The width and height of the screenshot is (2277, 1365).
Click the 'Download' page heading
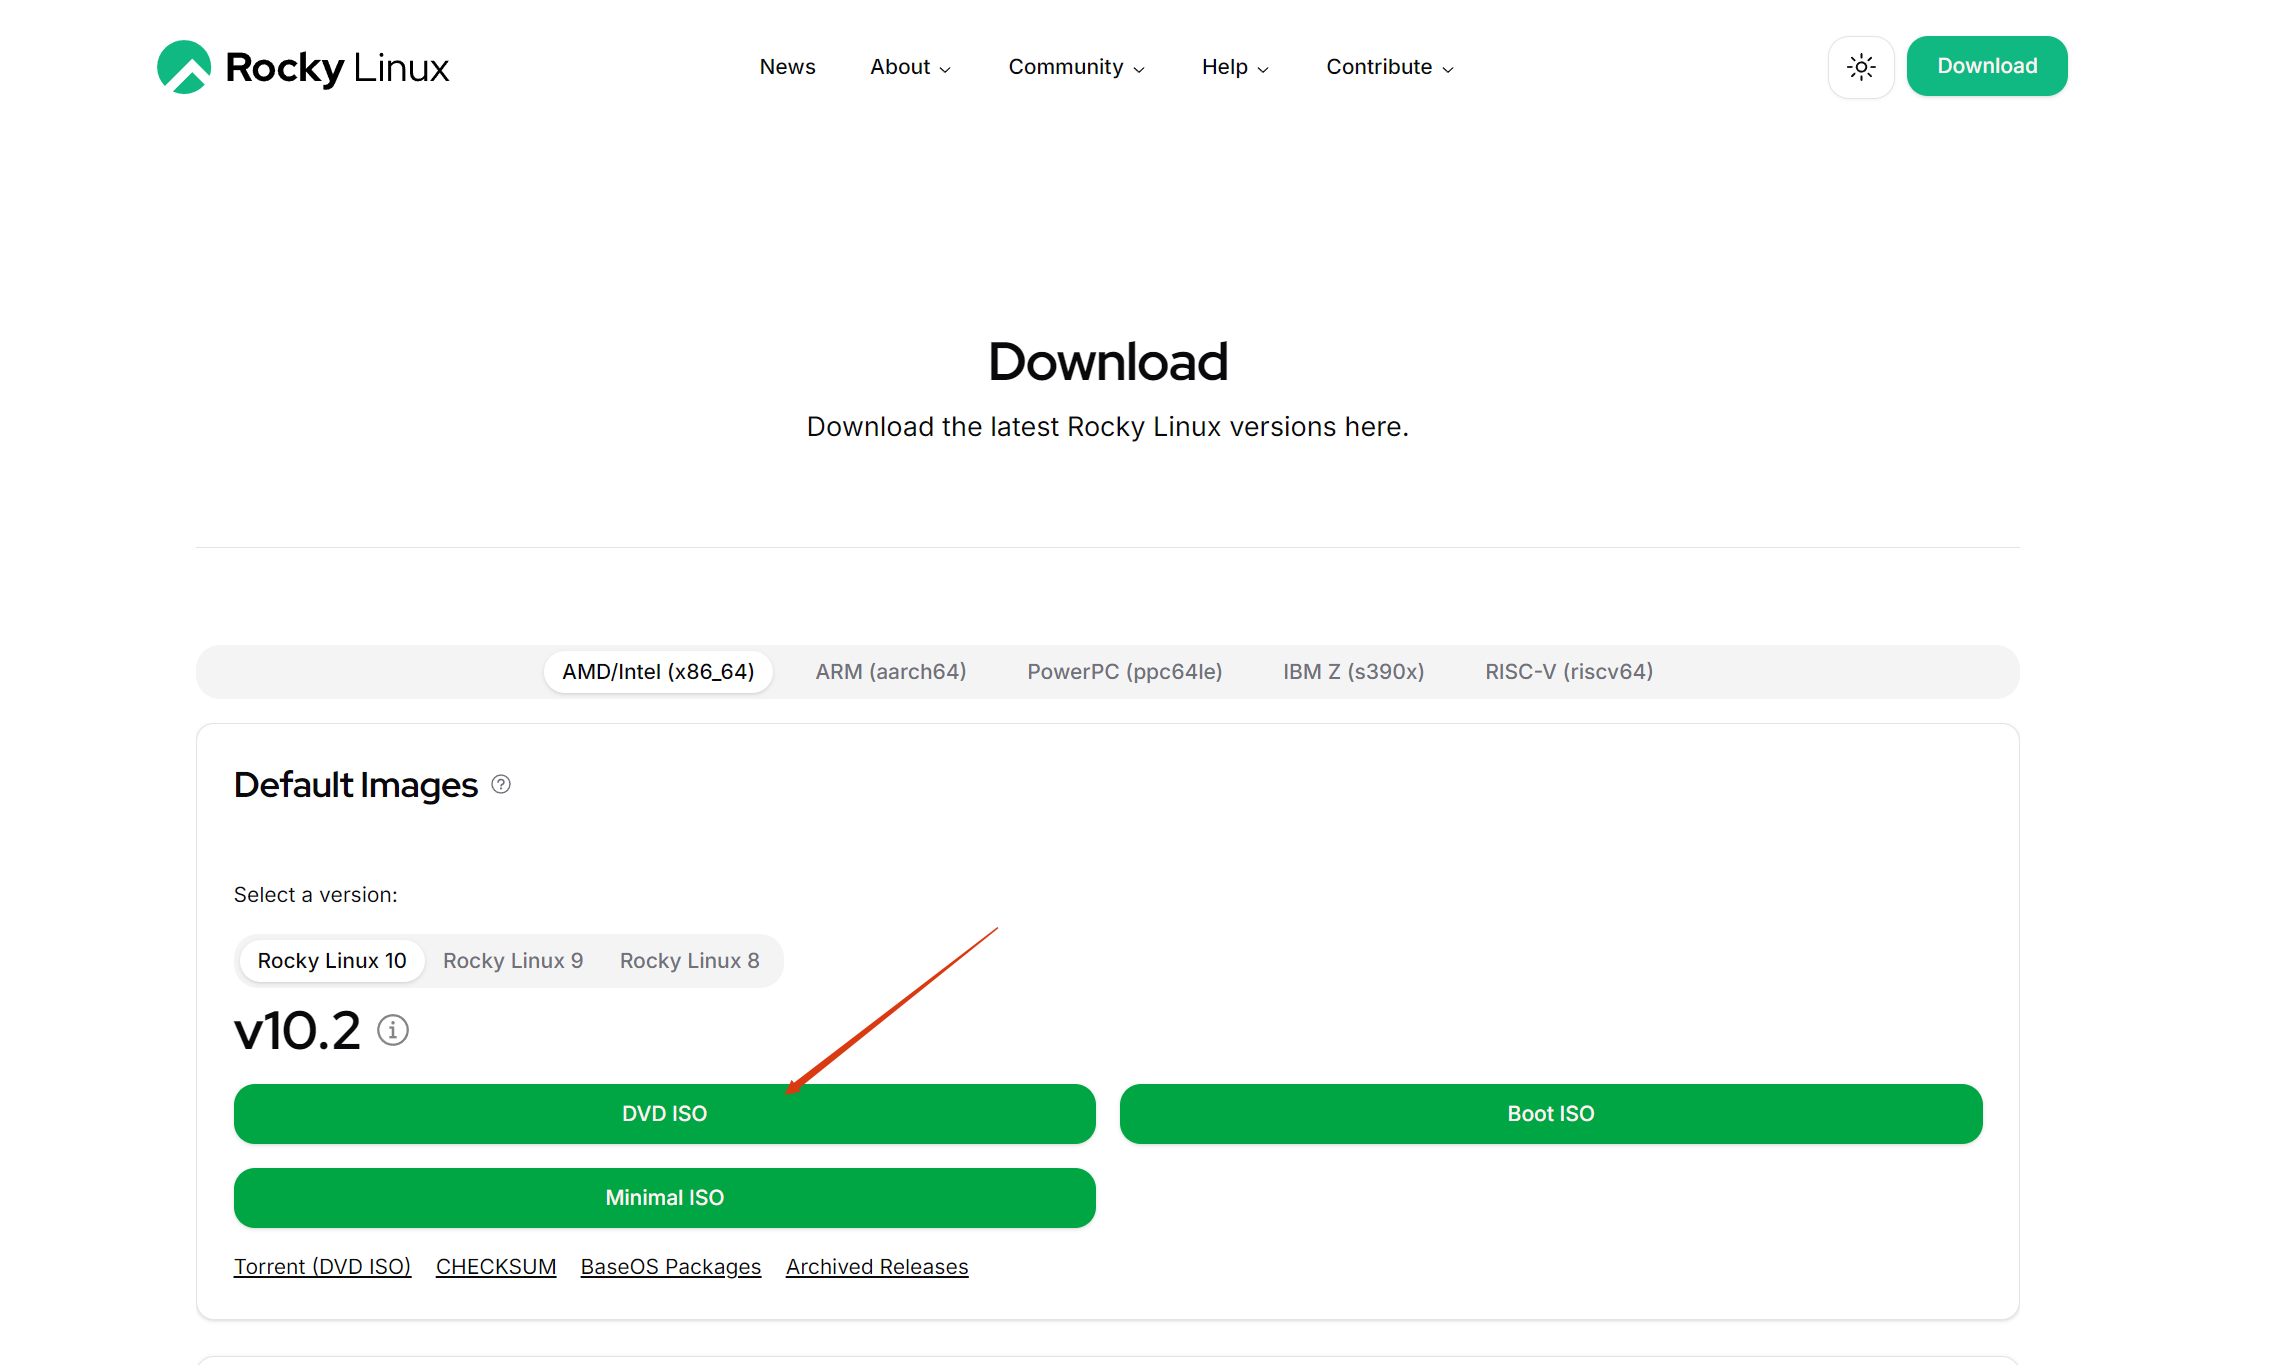click(1108, 362)
